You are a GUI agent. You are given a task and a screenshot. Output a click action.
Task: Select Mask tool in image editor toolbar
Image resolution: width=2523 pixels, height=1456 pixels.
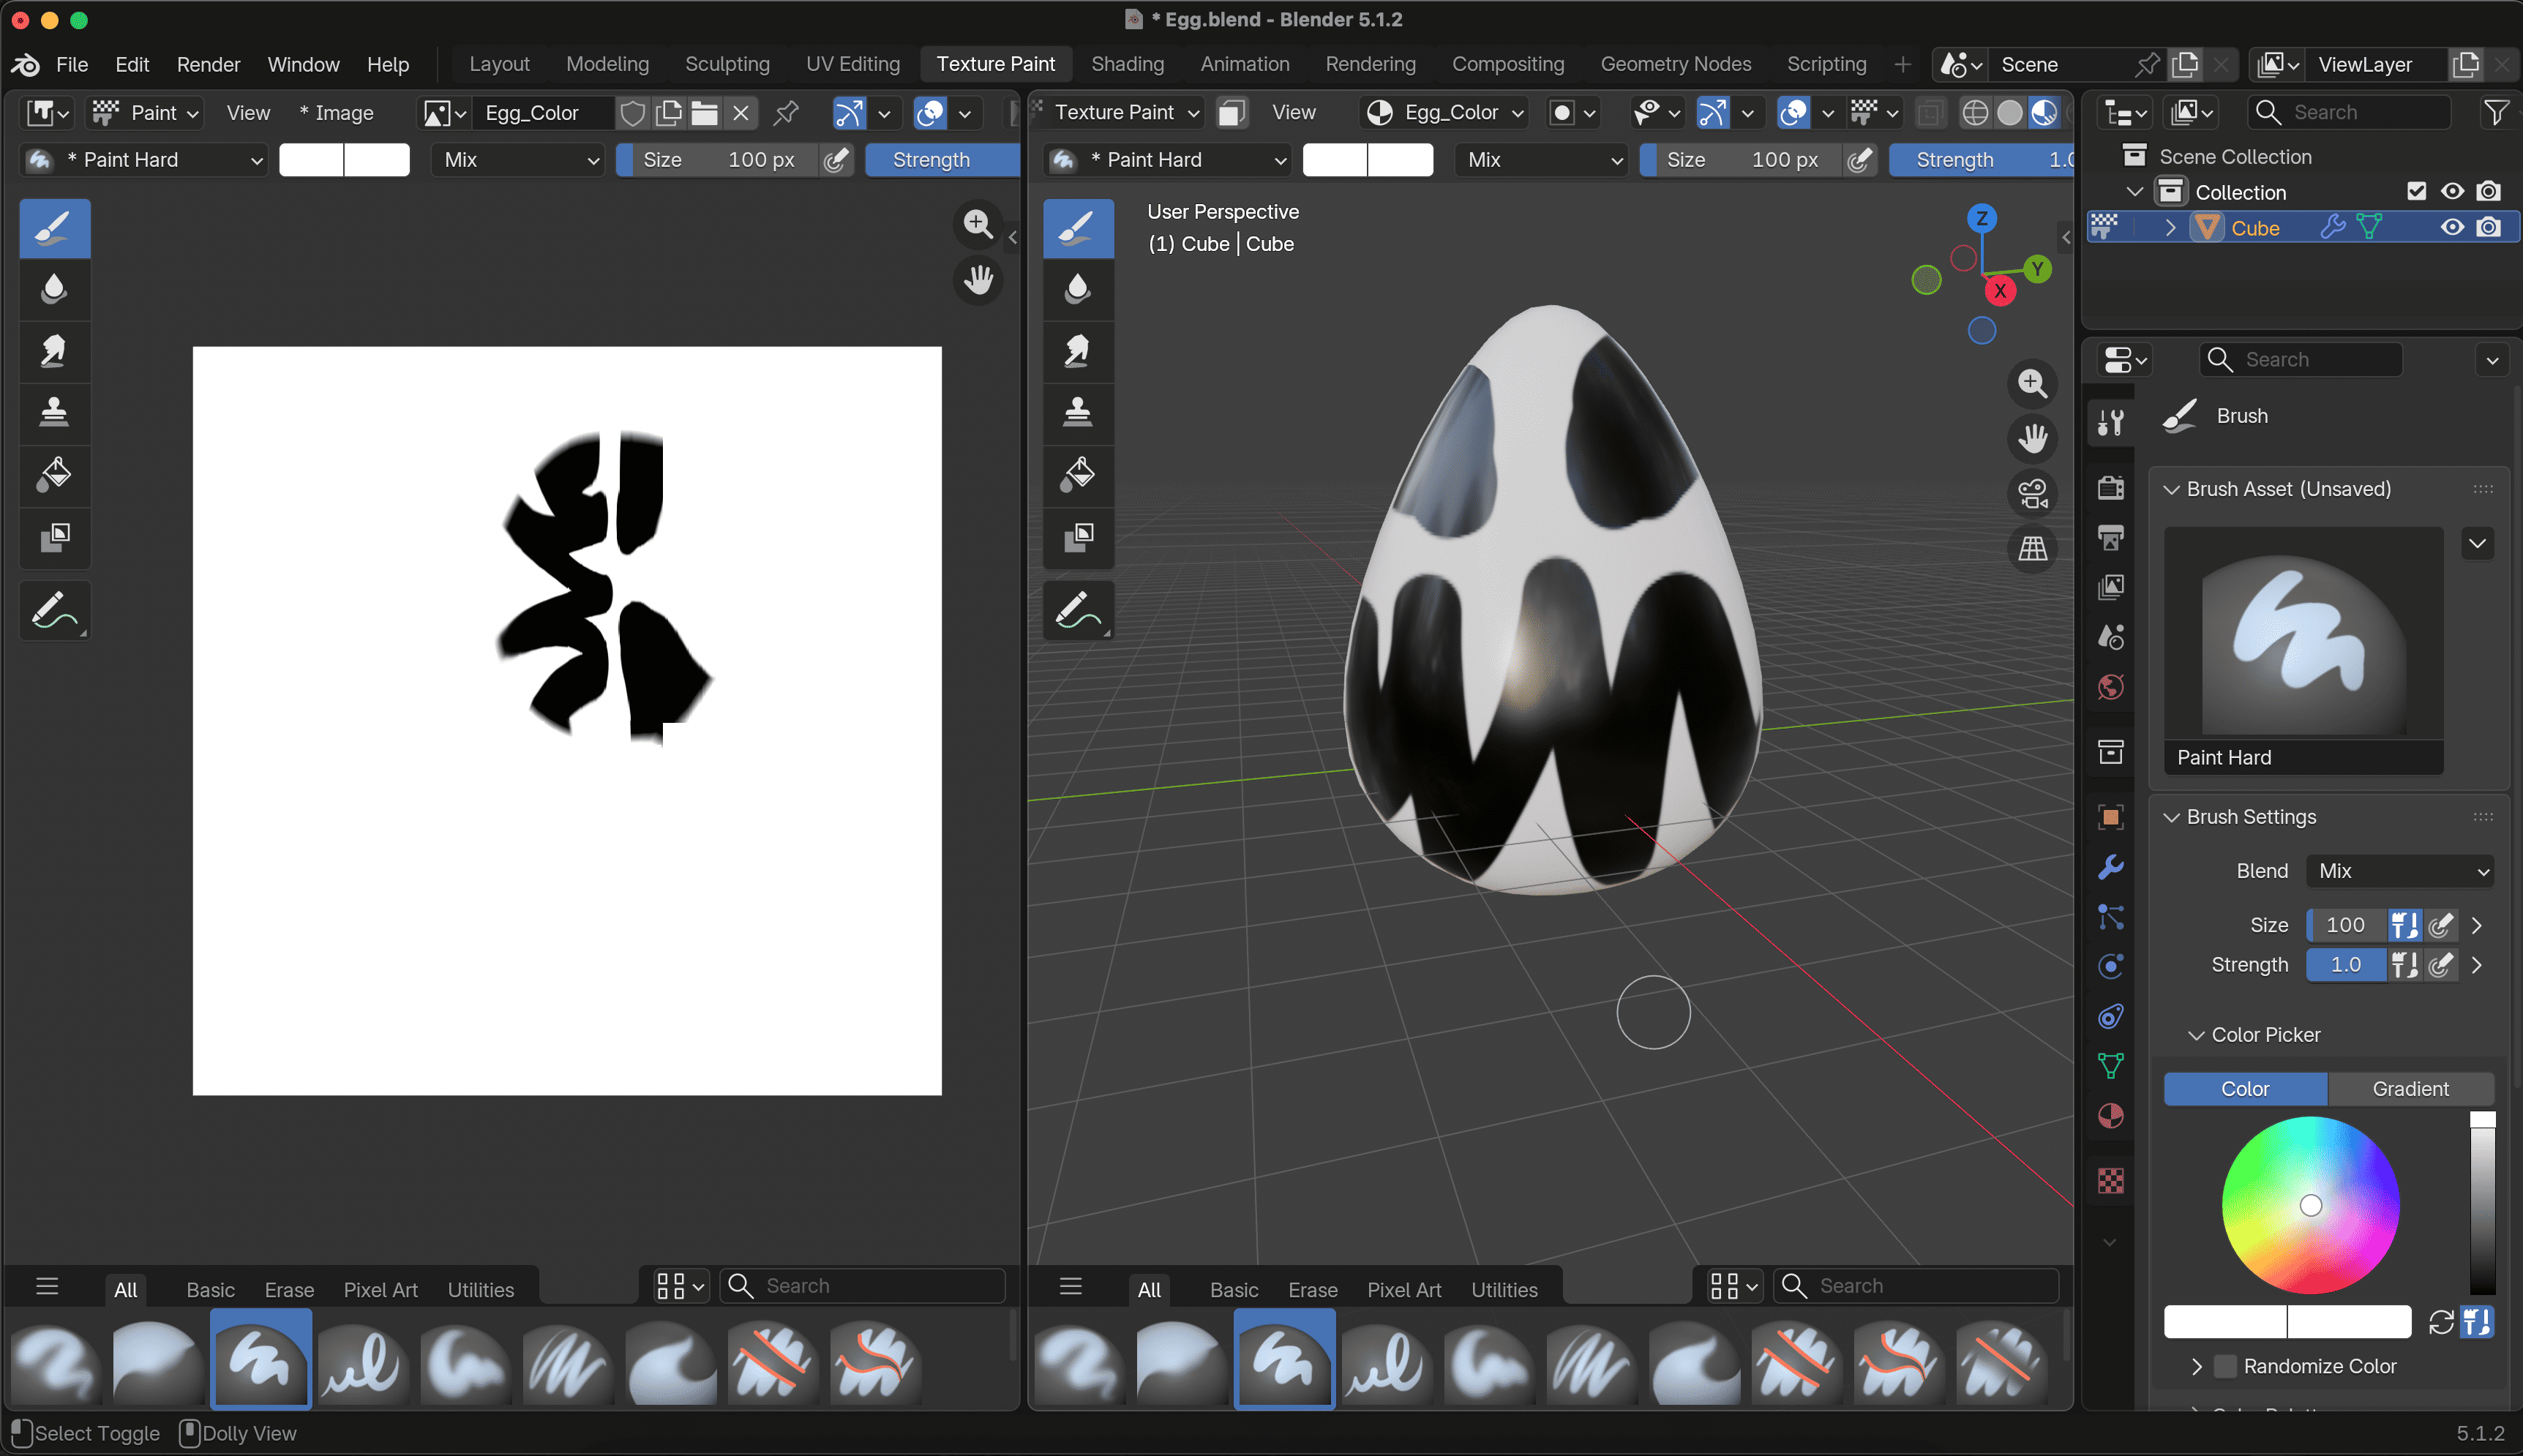[54, 537]
